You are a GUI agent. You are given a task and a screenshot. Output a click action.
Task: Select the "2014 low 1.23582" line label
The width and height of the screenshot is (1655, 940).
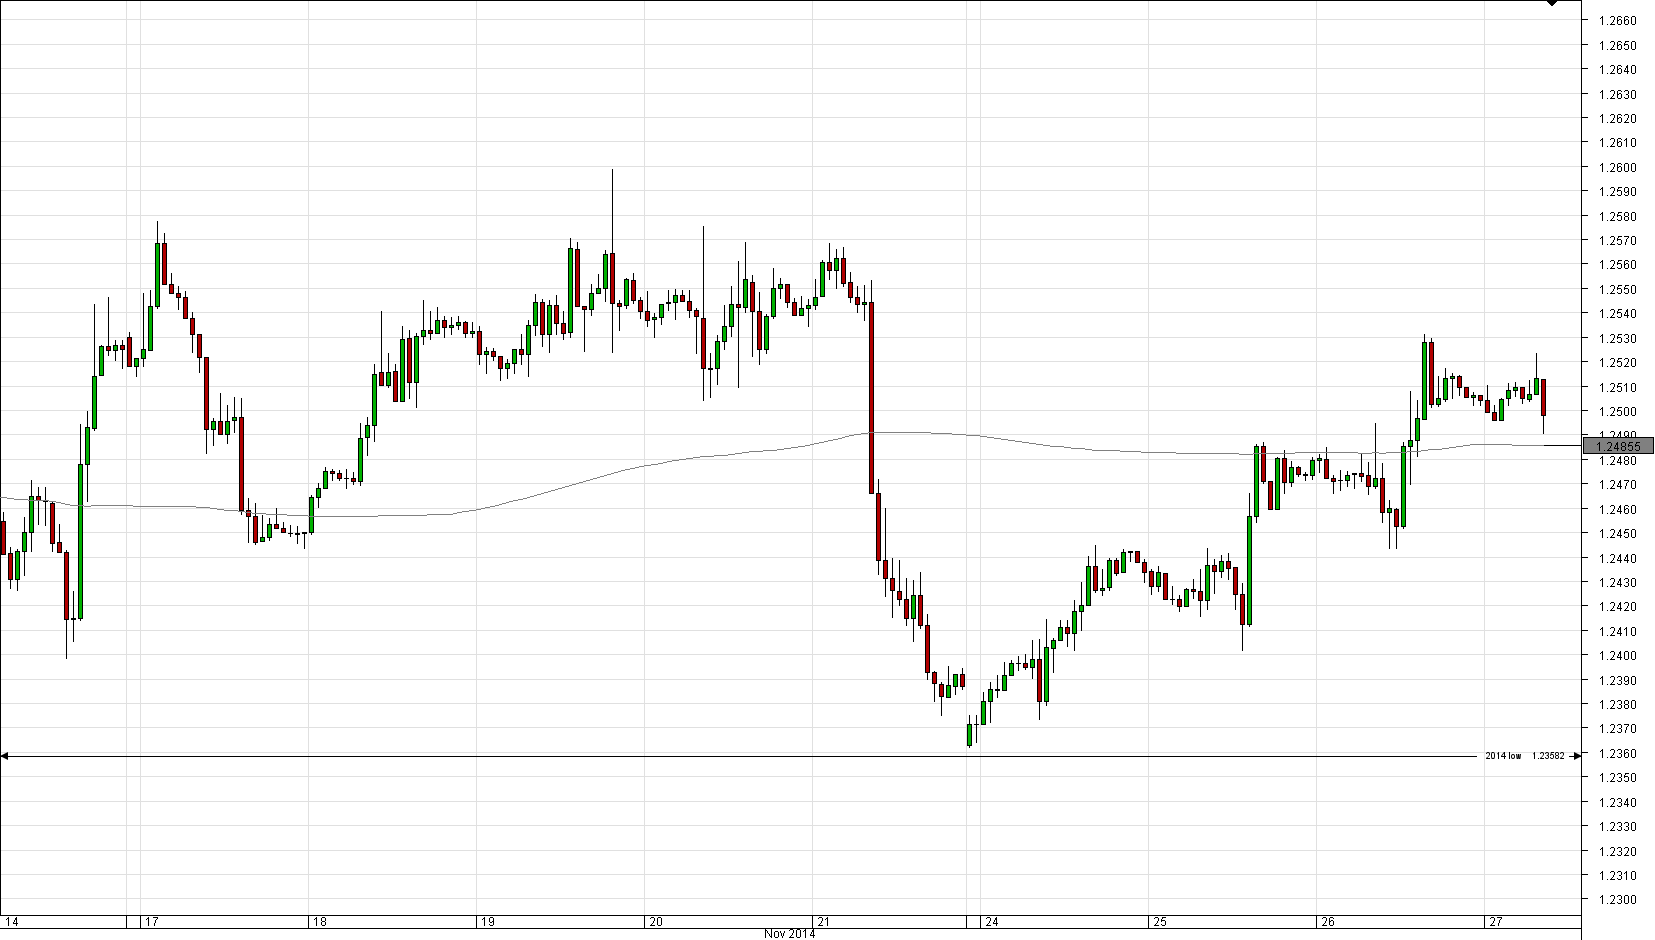pos(1524,756)
